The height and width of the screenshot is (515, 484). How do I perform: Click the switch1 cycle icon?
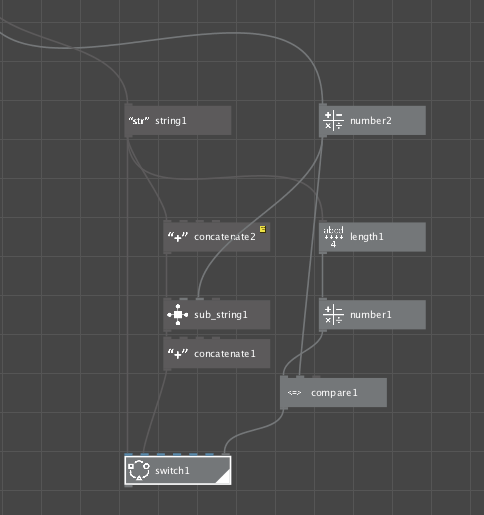(x=139, y=470)
